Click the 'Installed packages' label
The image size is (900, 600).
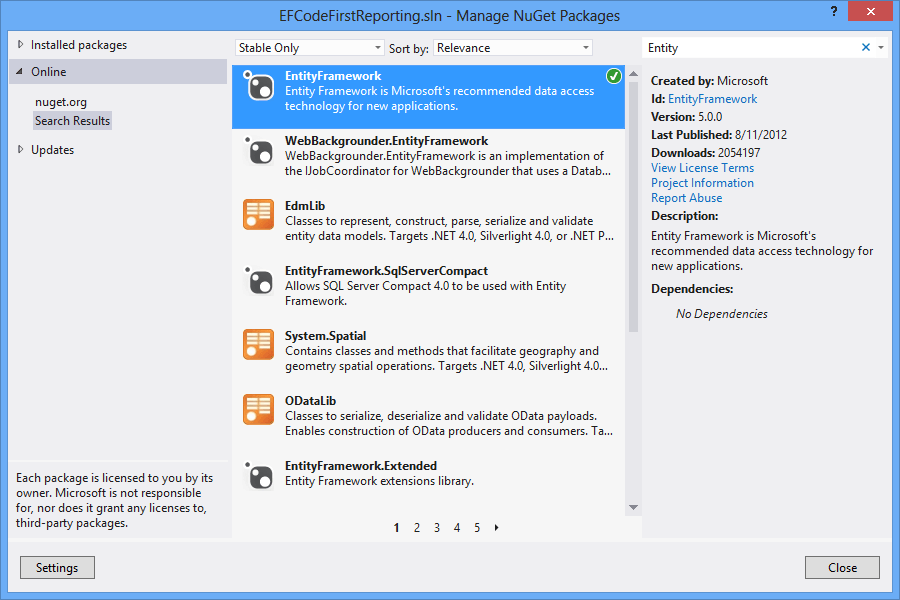coord(79,45)
